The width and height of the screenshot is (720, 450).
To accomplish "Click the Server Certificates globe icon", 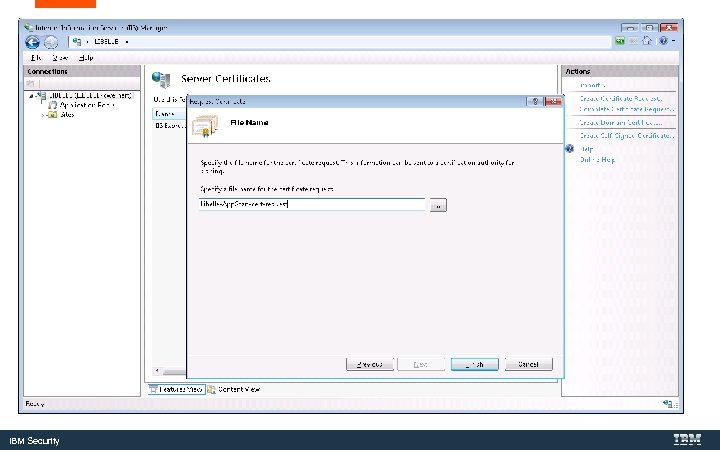I will pos(161,79).
